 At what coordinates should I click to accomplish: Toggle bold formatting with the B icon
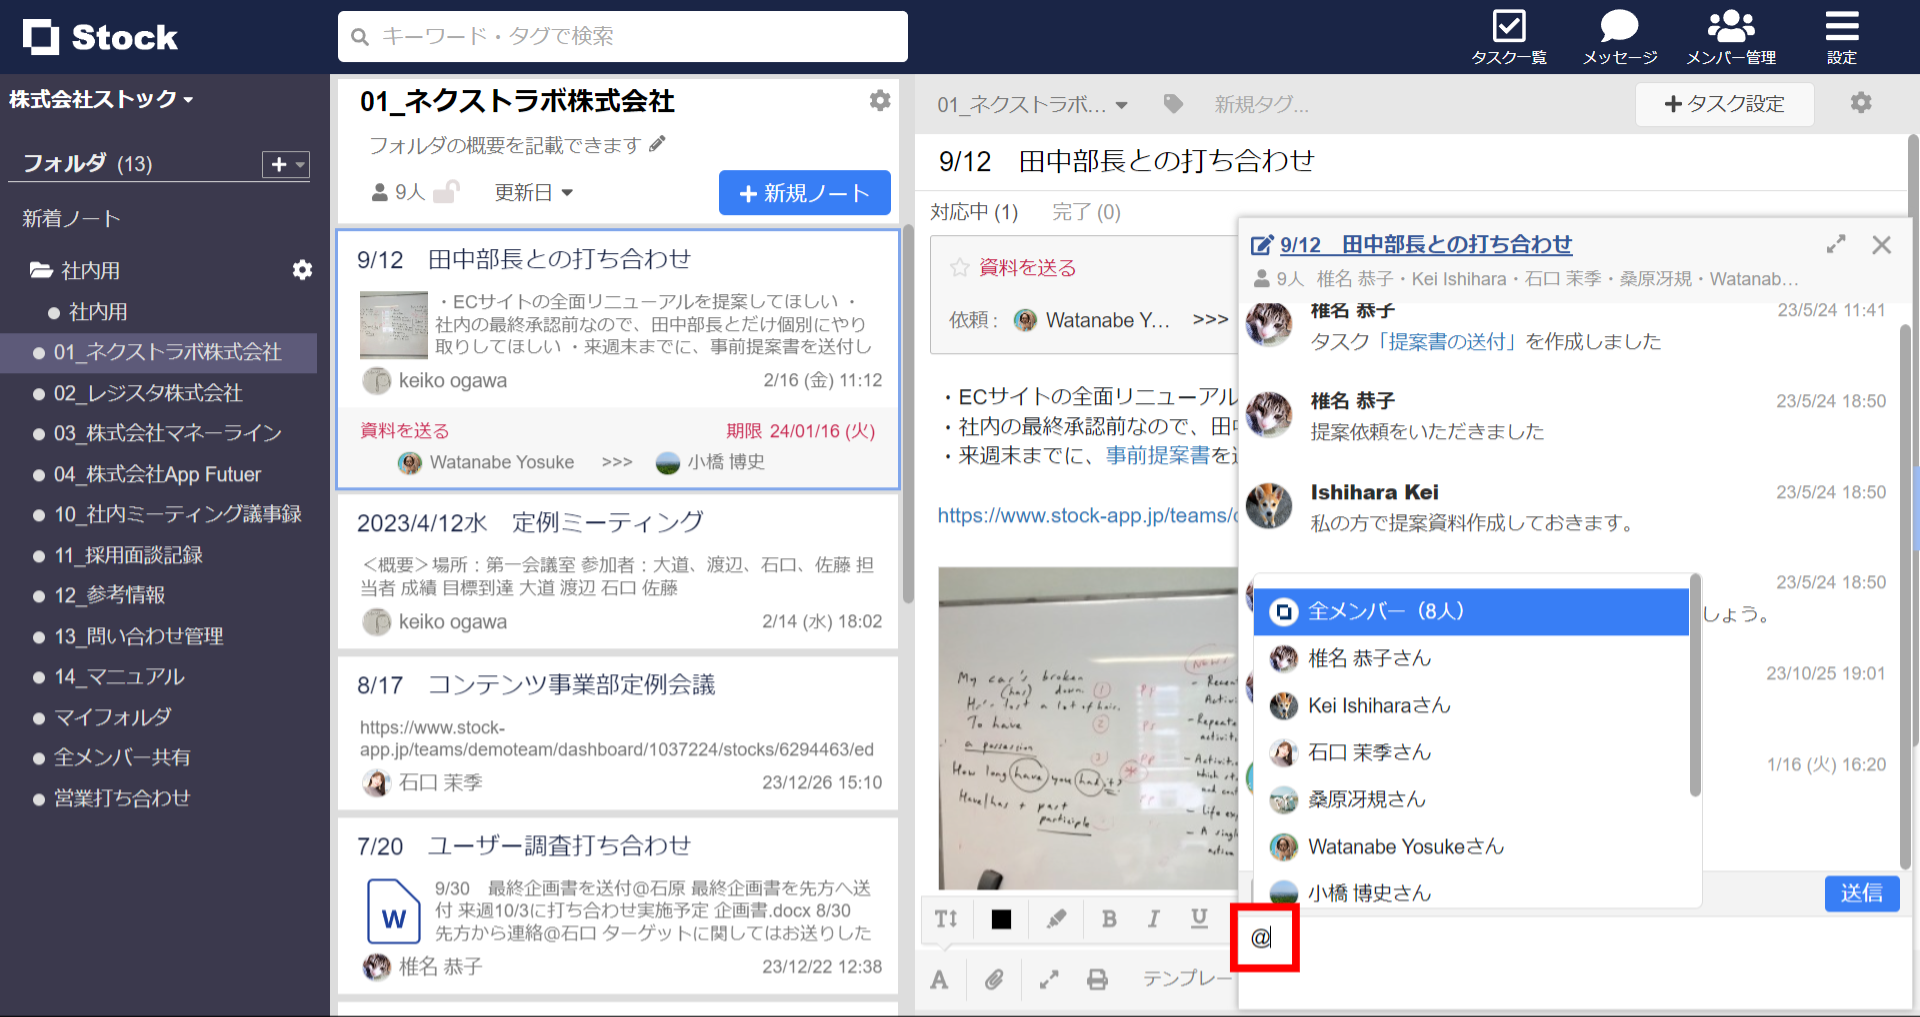coord(1108,919)
